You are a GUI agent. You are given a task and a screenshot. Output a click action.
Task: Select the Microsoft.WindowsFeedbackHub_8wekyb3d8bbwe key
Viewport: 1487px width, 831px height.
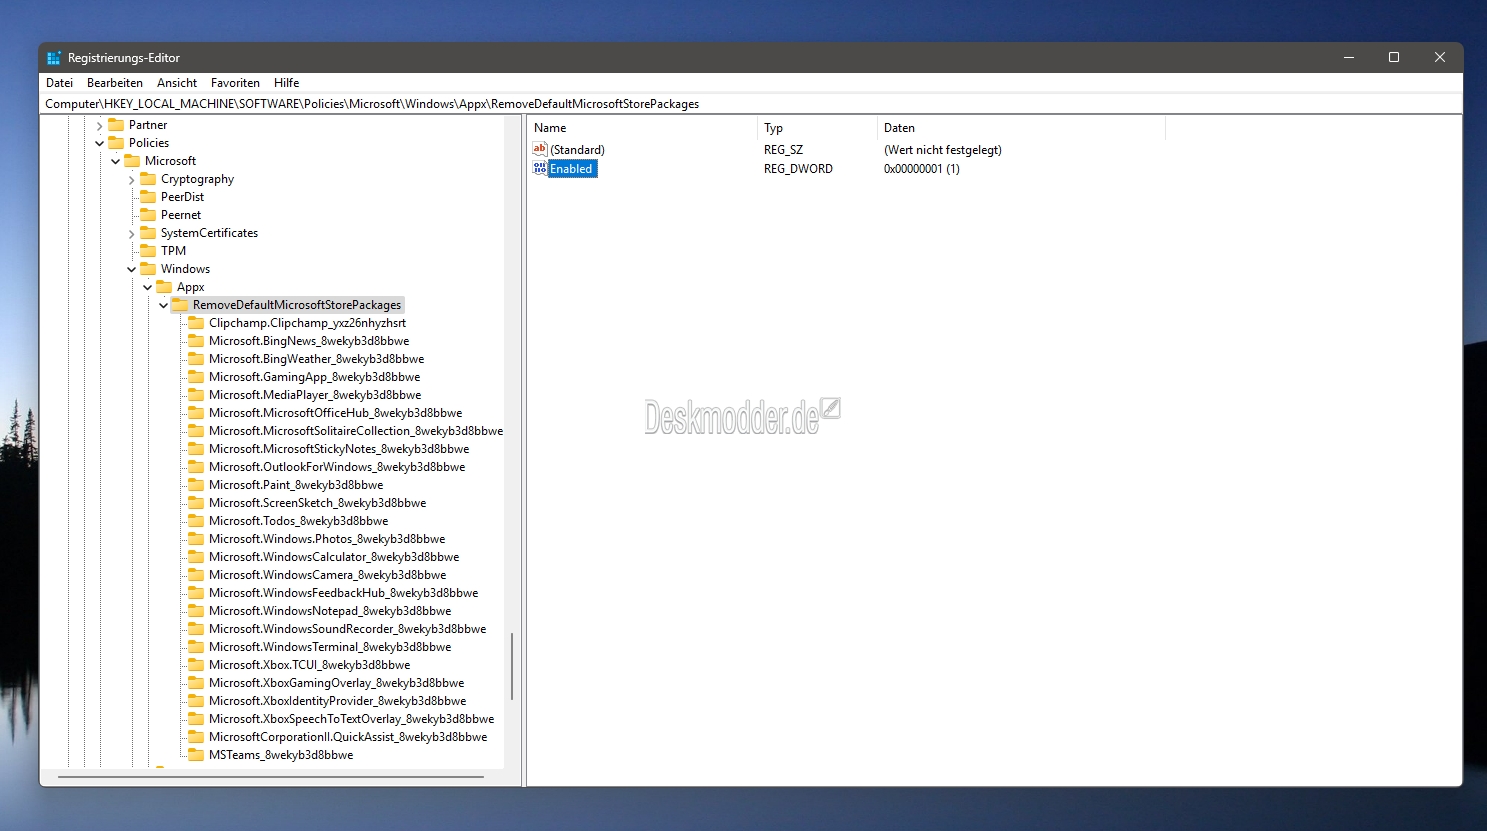point(343,593)
